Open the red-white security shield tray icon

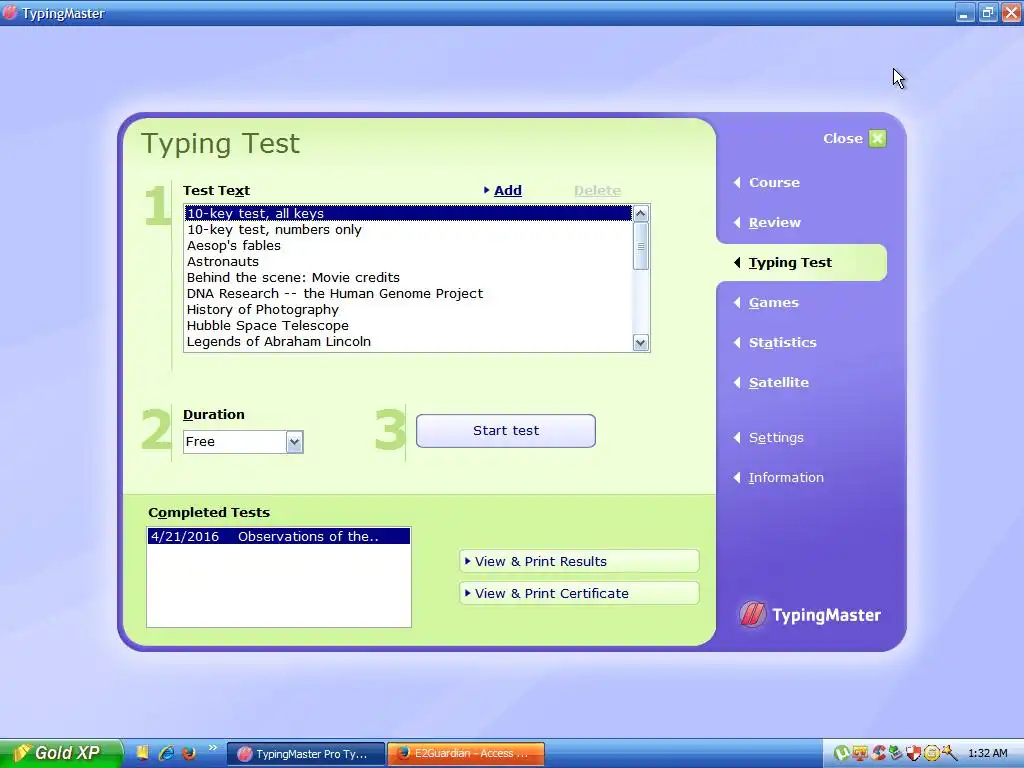(913, 753)
